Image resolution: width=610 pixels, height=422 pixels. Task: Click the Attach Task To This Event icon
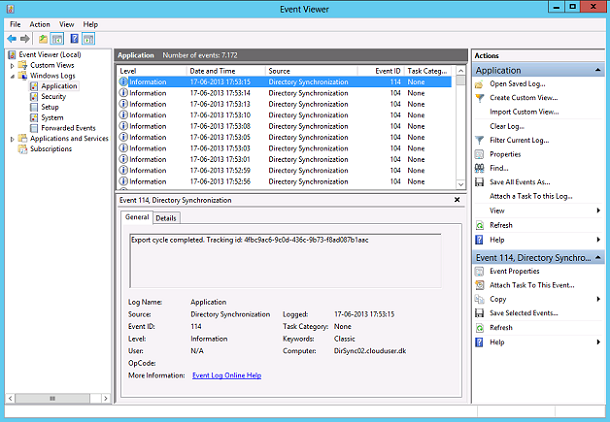pyautogui.click(x=479, y=285)
